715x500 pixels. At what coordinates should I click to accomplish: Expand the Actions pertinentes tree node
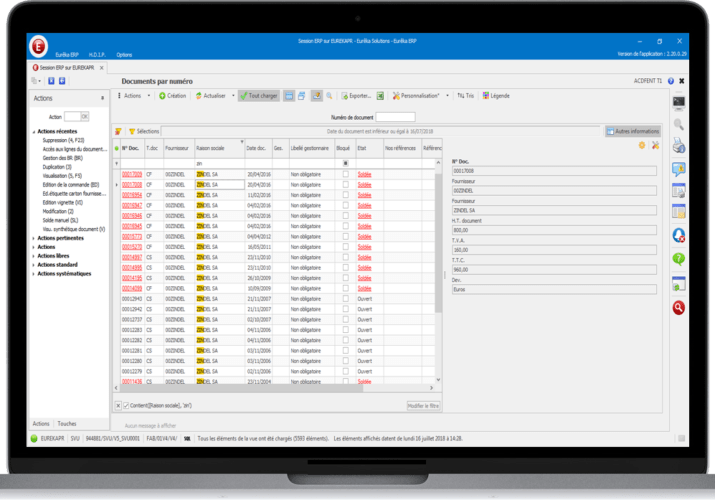tap(33, 238)
